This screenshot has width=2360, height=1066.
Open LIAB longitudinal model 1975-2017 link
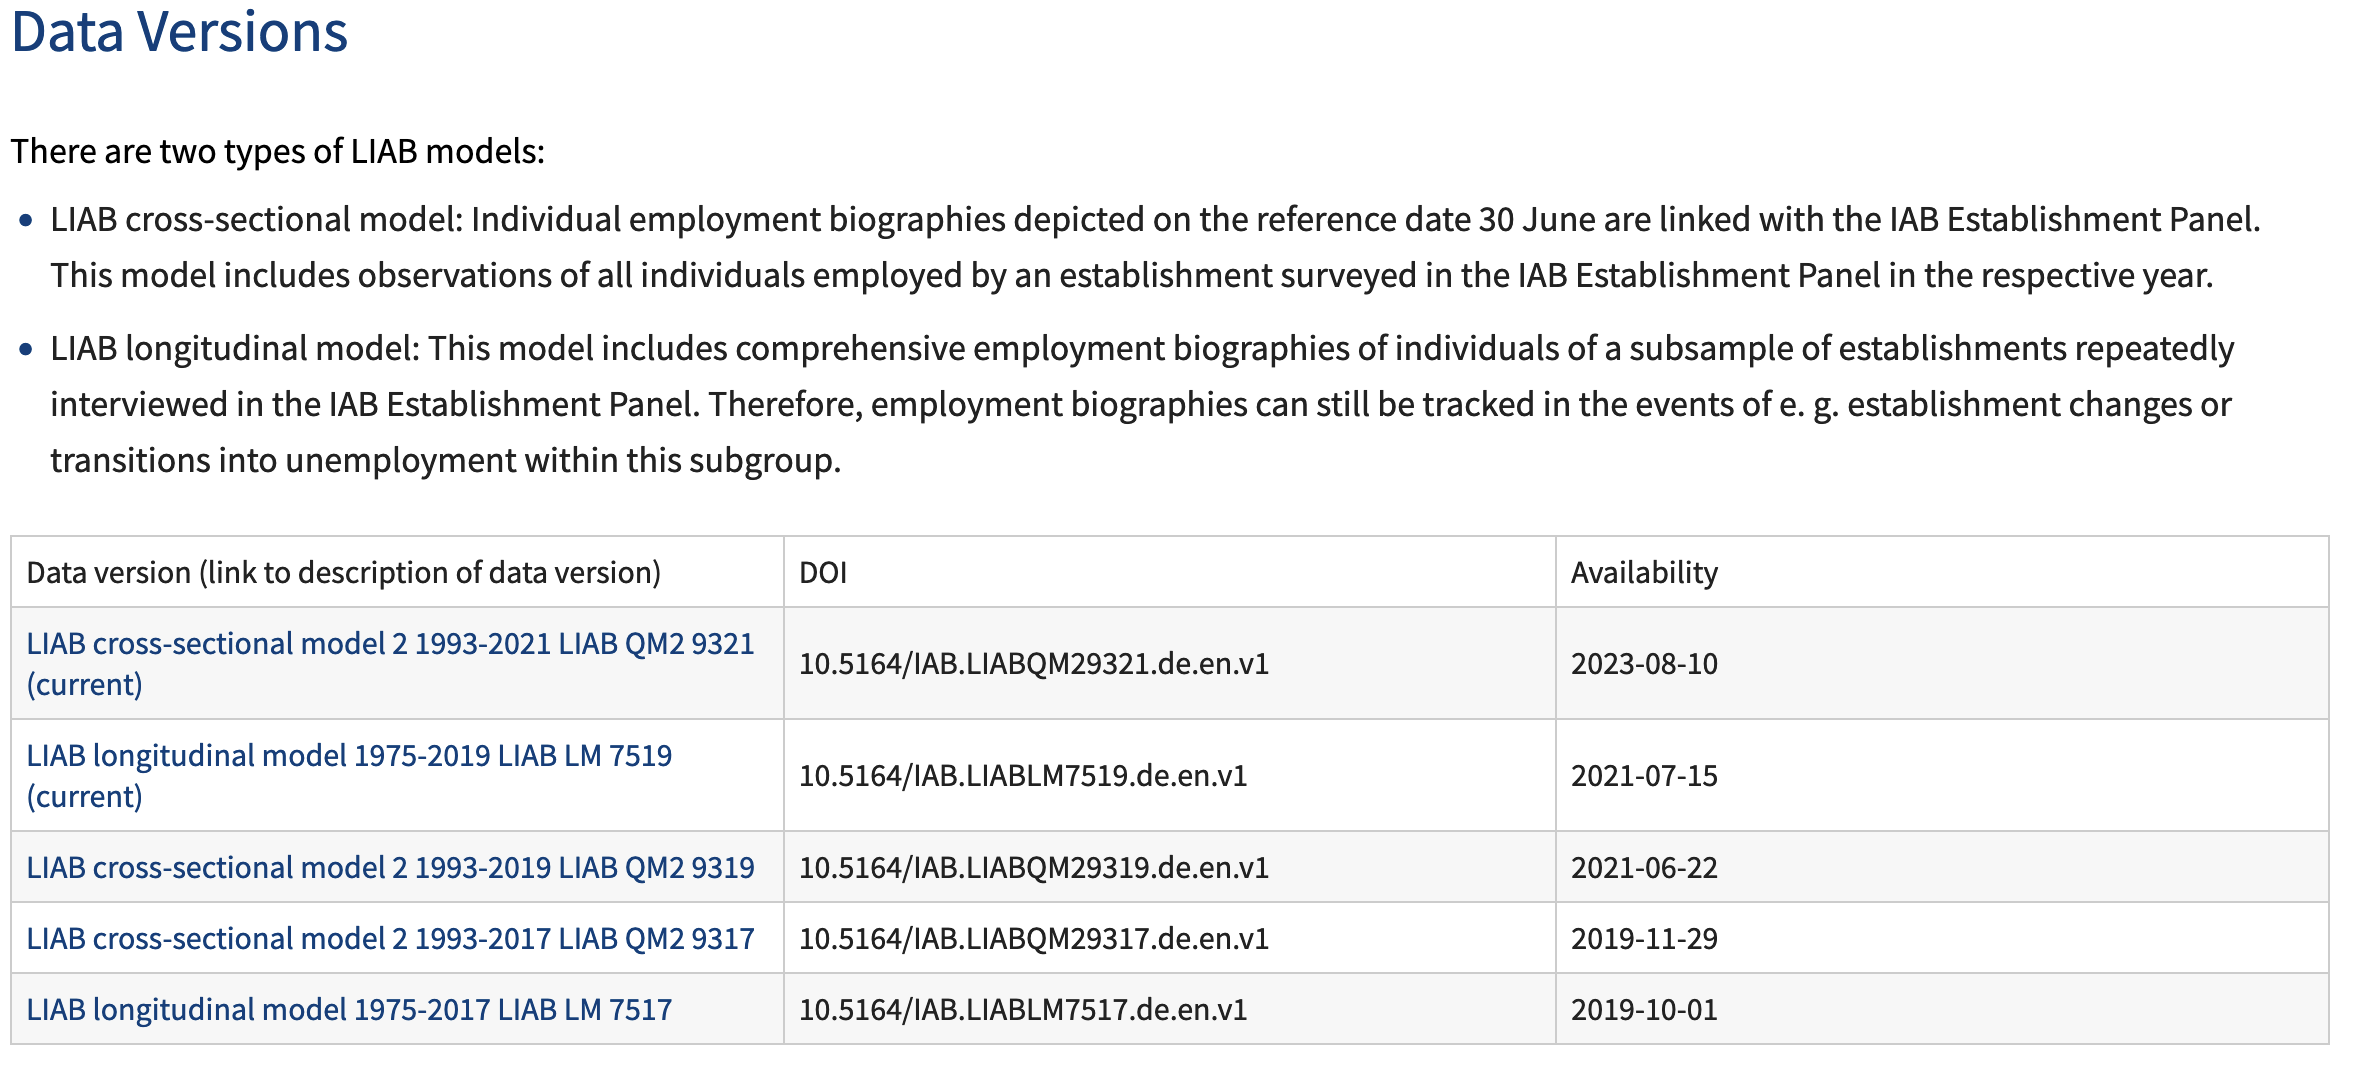coord(349,1010)
